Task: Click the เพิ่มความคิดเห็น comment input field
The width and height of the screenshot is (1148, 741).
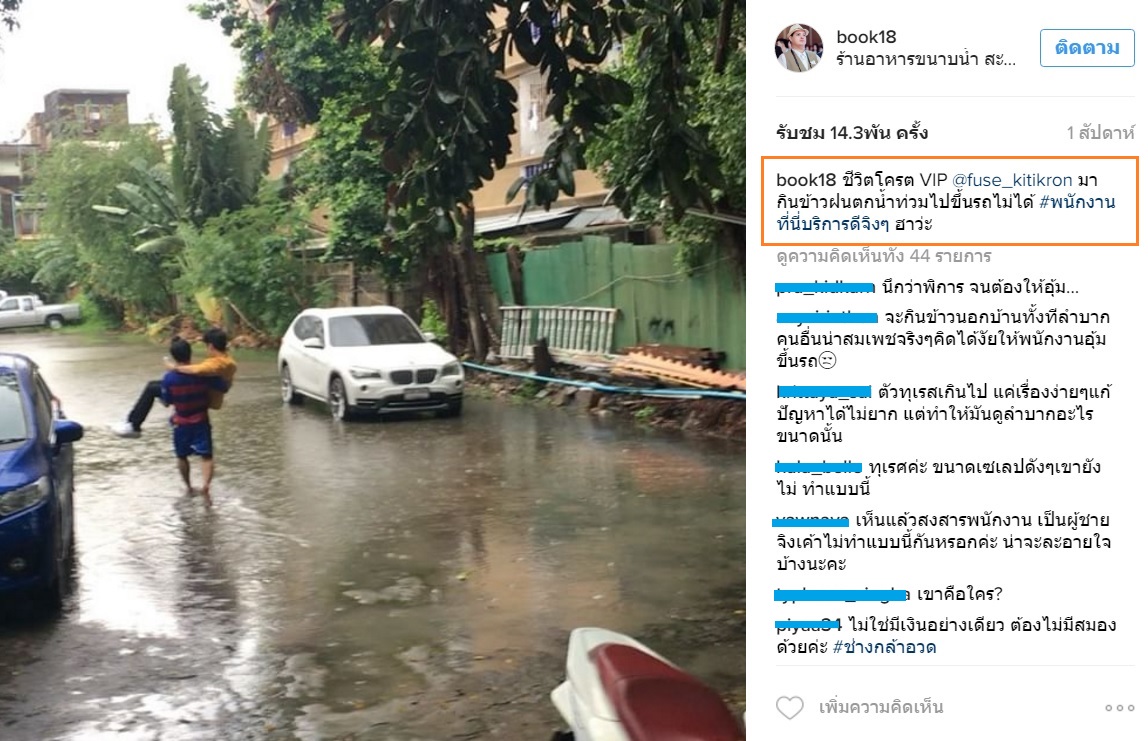Action: (881, 707)
